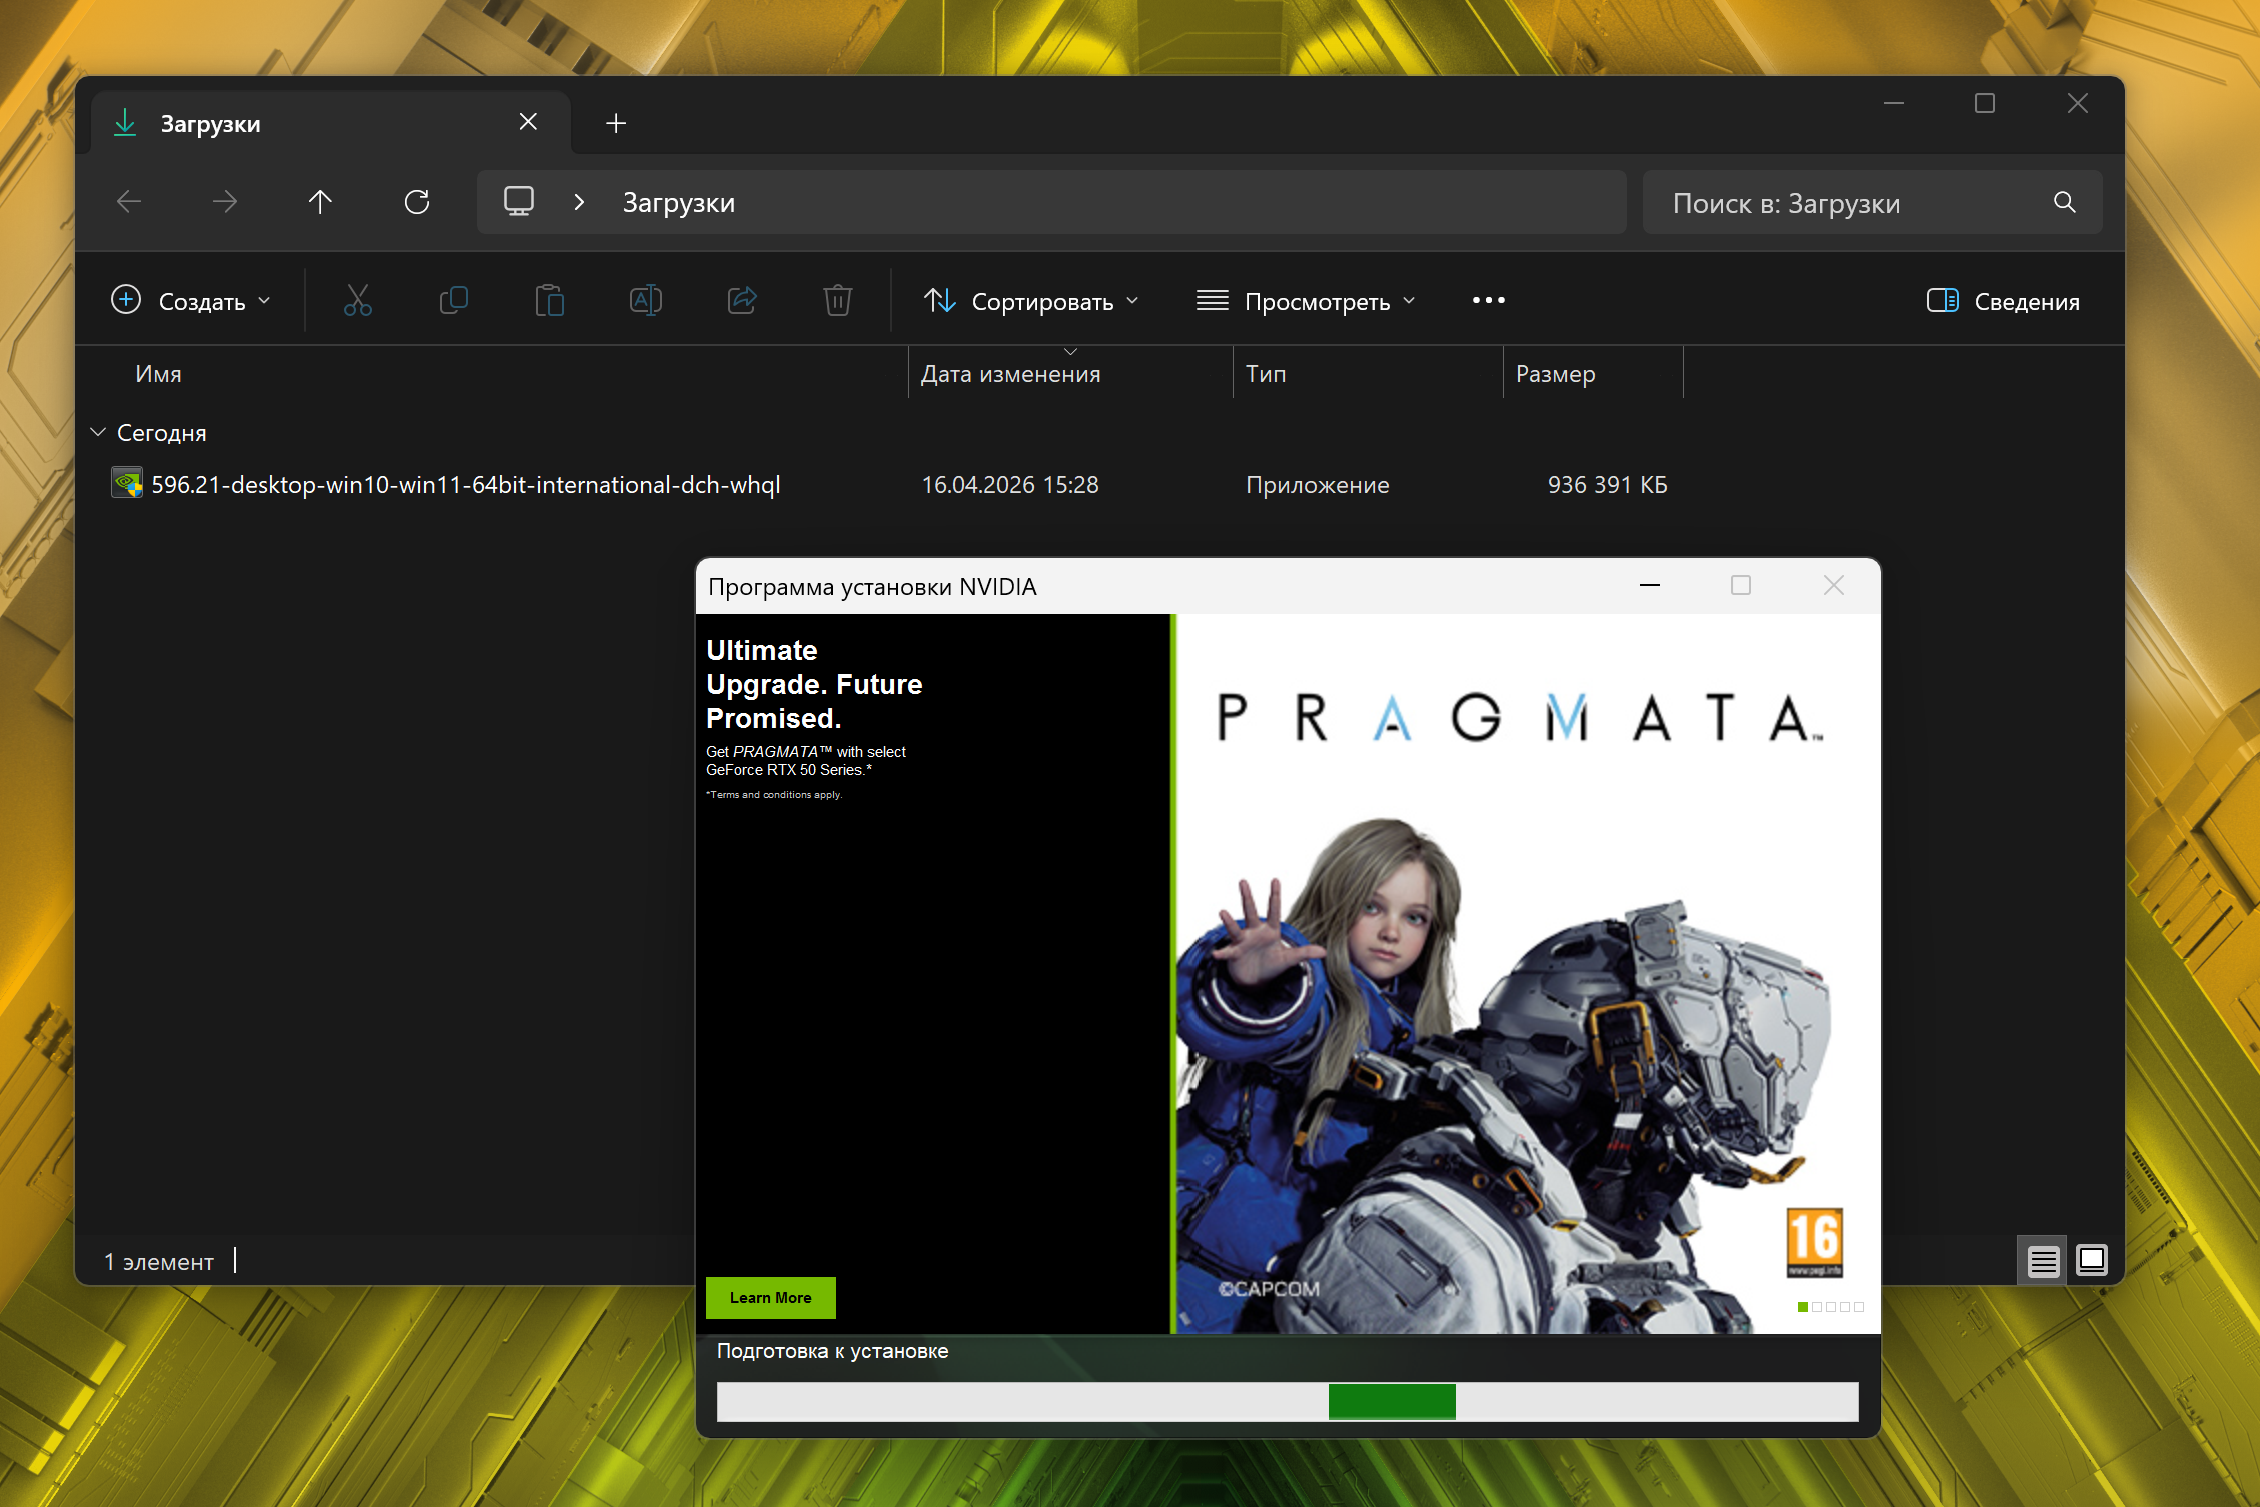
Task: Switch to details list view
Action: point(2043,1261)
